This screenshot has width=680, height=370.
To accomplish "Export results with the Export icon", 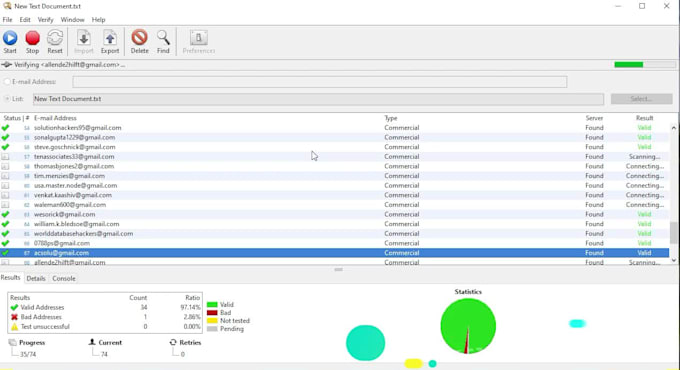I will pyautogui.click(x=110, y=38).
